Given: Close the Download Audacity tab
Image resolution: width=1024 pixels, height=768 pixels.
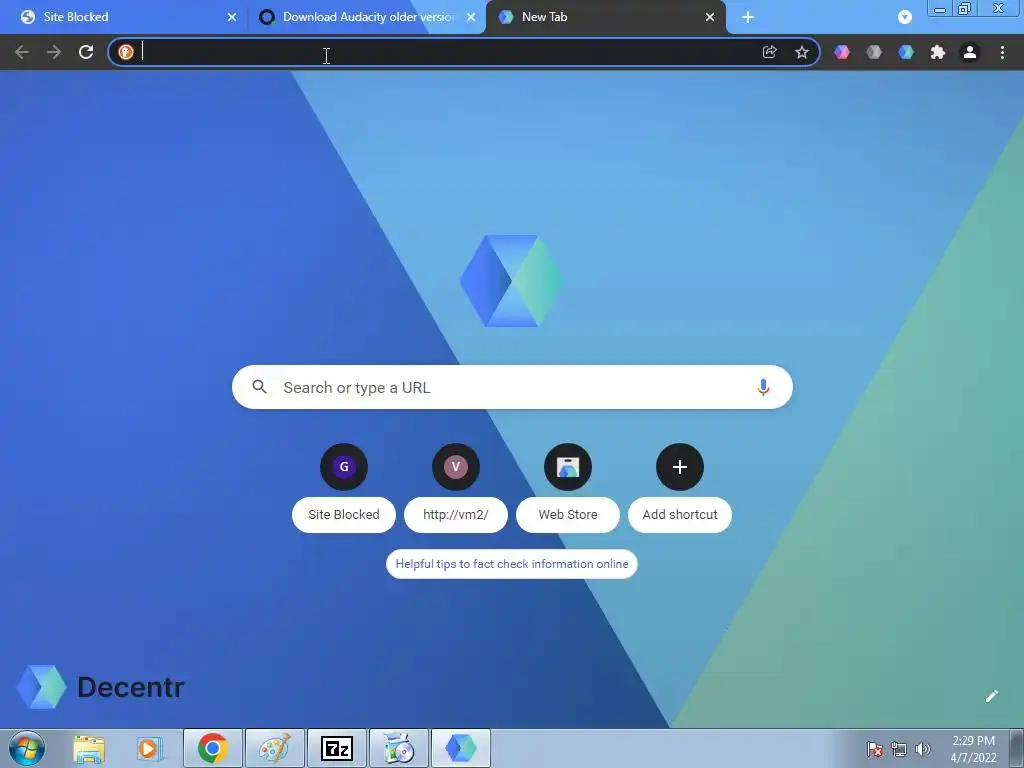Looking at the screenshot, I should click(471, 18).
